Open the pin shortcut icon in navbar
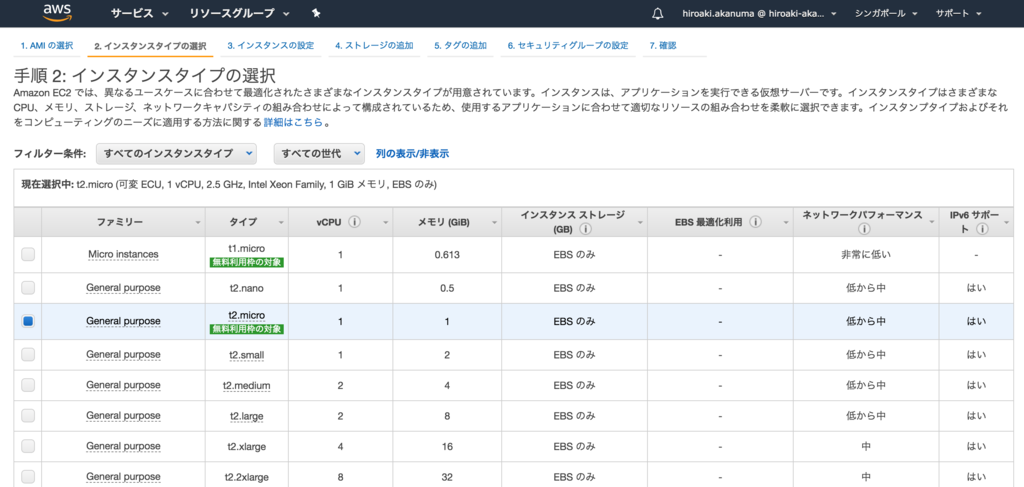 pos(316,13)
